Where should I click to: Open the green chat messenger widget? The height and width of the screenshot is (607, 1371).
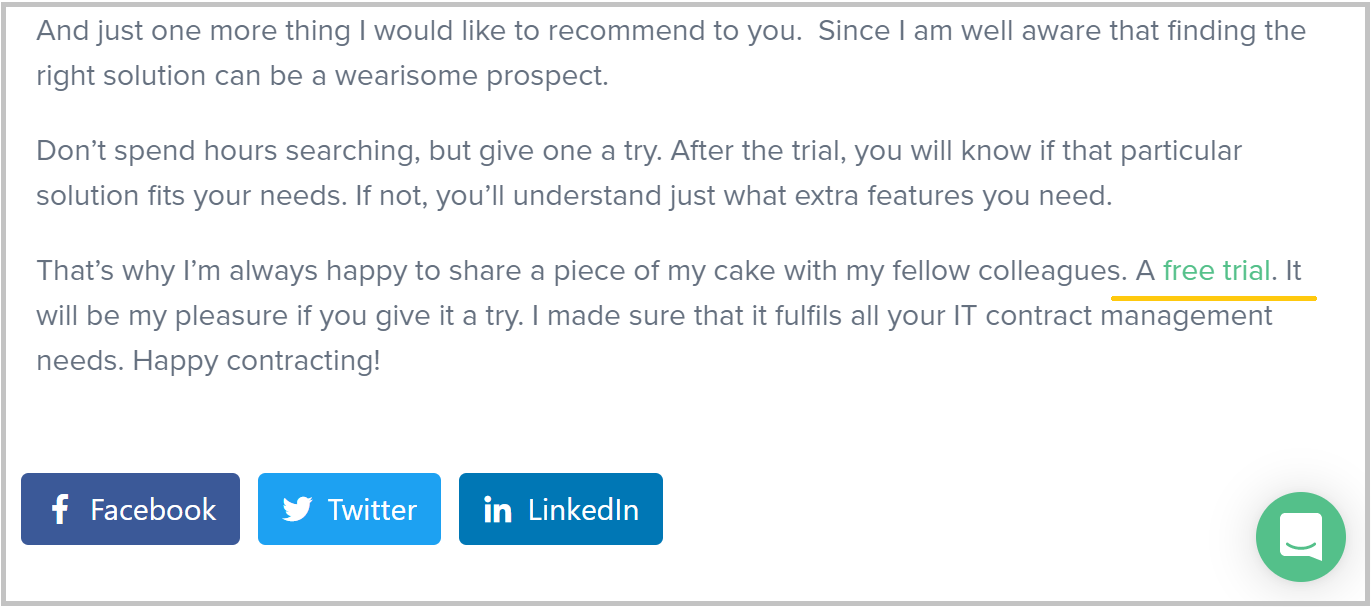(x=1301, y=537)
